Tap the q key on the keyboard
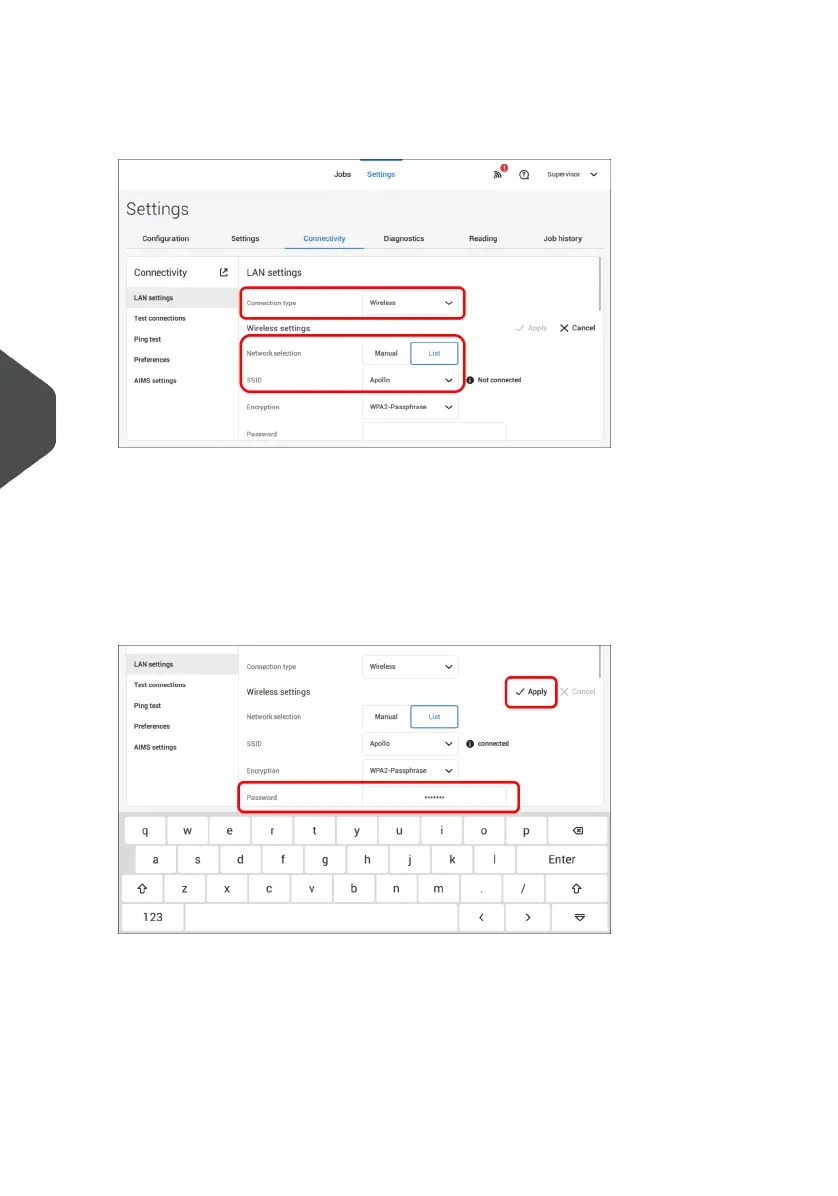The image size is (838, 1196). 145,831
